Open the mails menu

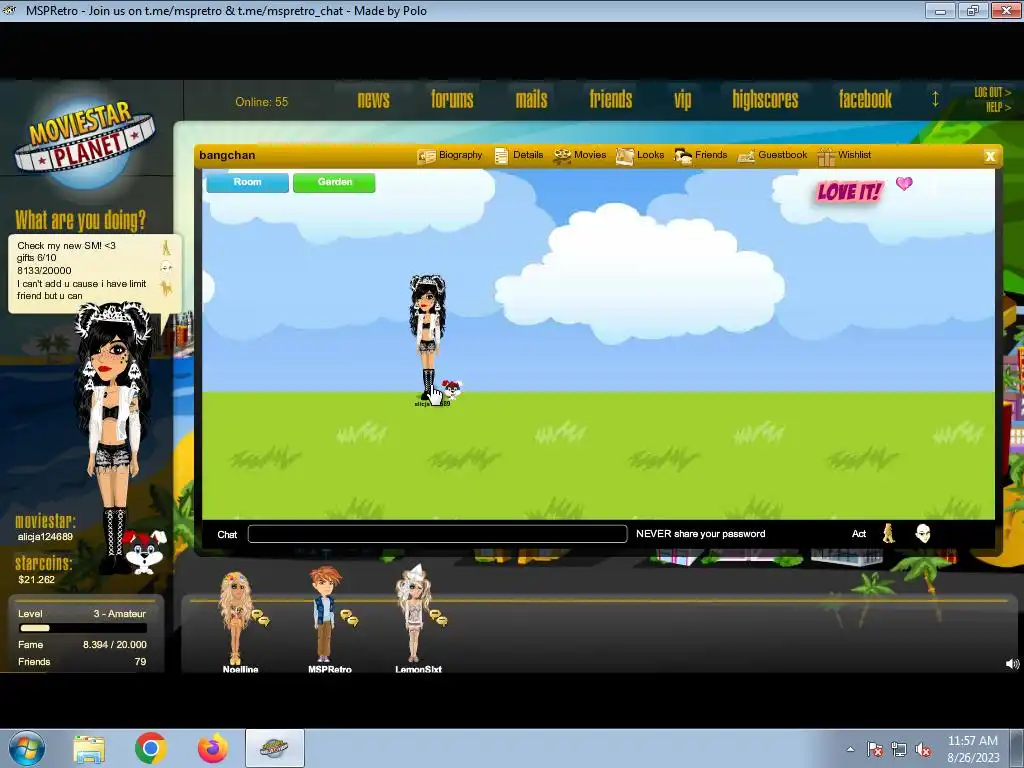(x=532, y=99)
